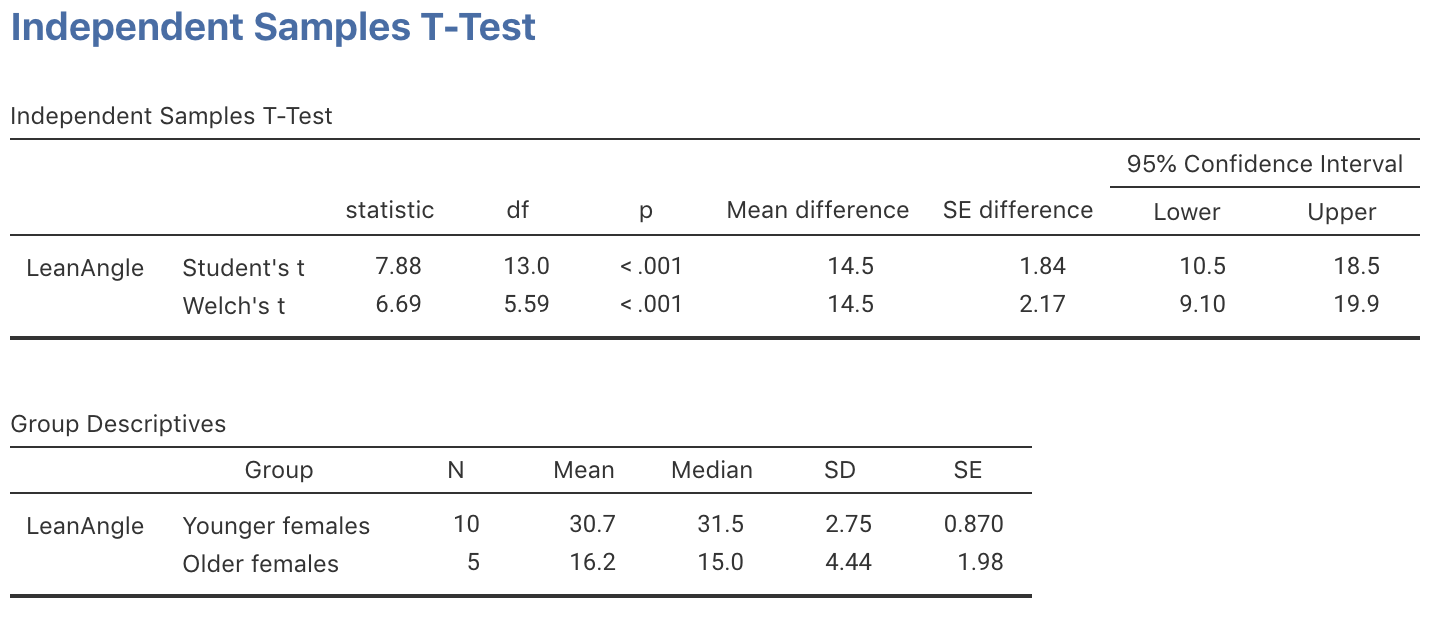The width and height of the screenshot is (1438, 630).
Task: Click the Welch's upper bound value 19.9
Action: click(x=1356, y=304)
